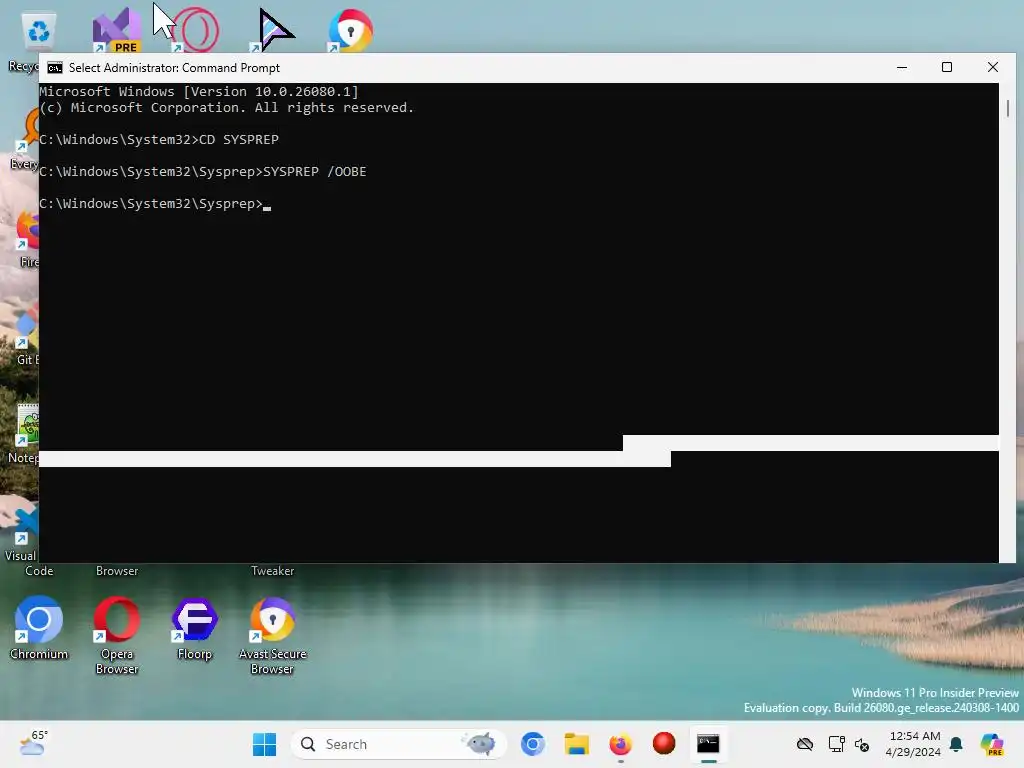Open Visual Studio Preview desktop shortcut

pos(116,30)
